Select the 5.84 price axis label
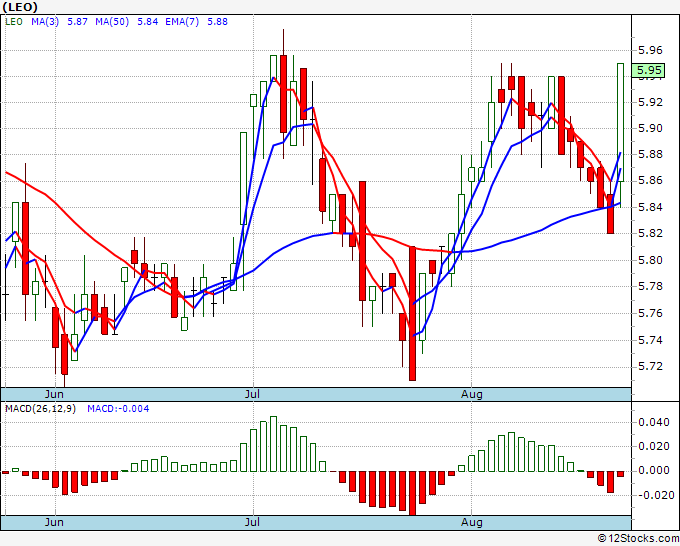680x546 pixels. pyautogui.click(x=651, y=207)
